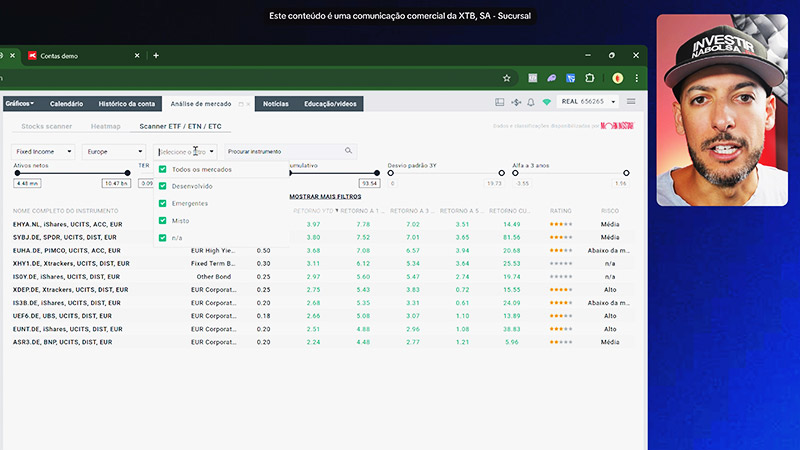Image resolution: width=800 pixels, height=450 pixels.
Task: Open the calendar browser extension icon
Action: coord(533,78)
